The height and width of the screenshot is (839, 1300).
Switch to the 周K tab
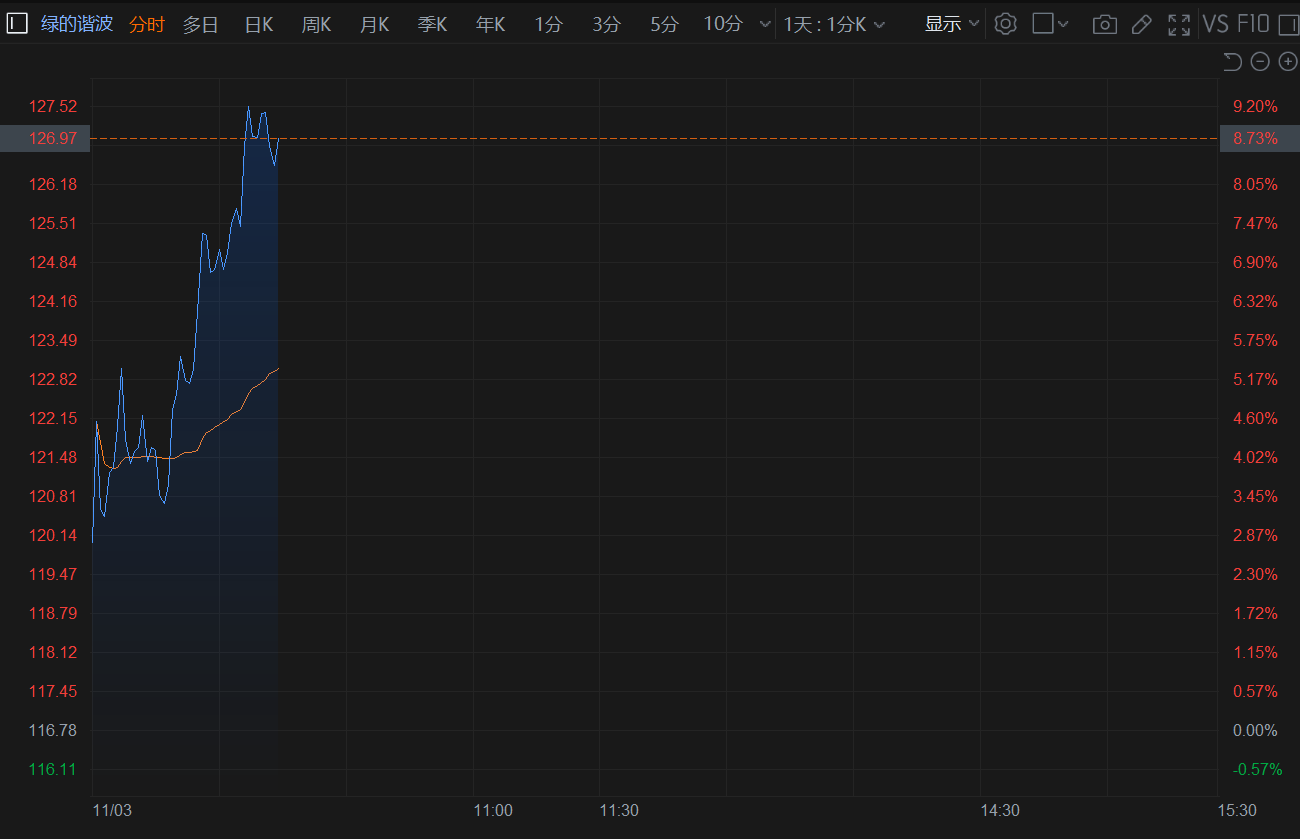coord(316,24)
